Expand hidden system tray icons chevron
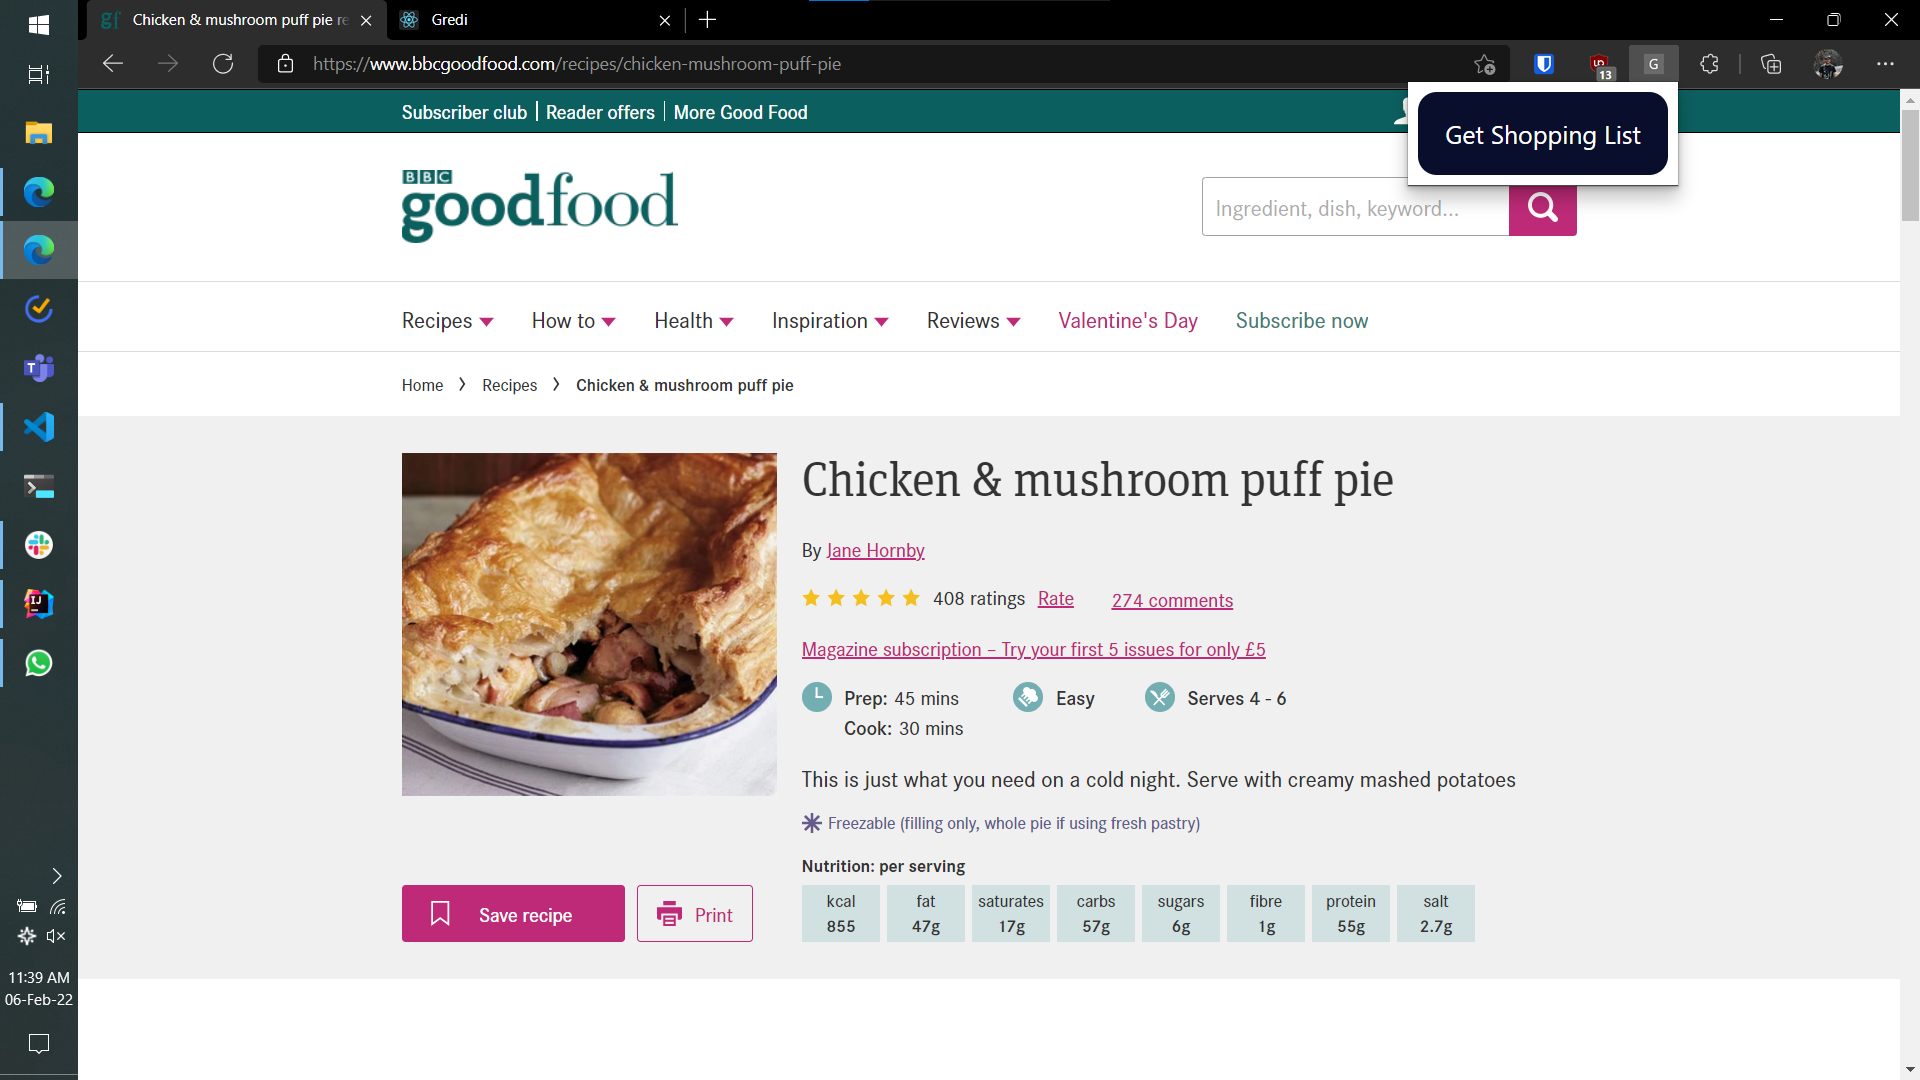This screenshot has height=1080, width=1920. click(x=57, y=876)
